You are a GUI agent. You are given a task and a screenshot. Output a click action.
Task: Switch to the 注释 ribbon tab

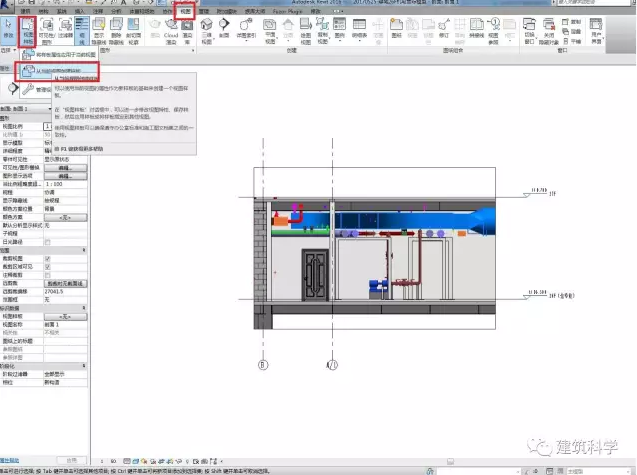pyautogui.click(x=98, y=11)
